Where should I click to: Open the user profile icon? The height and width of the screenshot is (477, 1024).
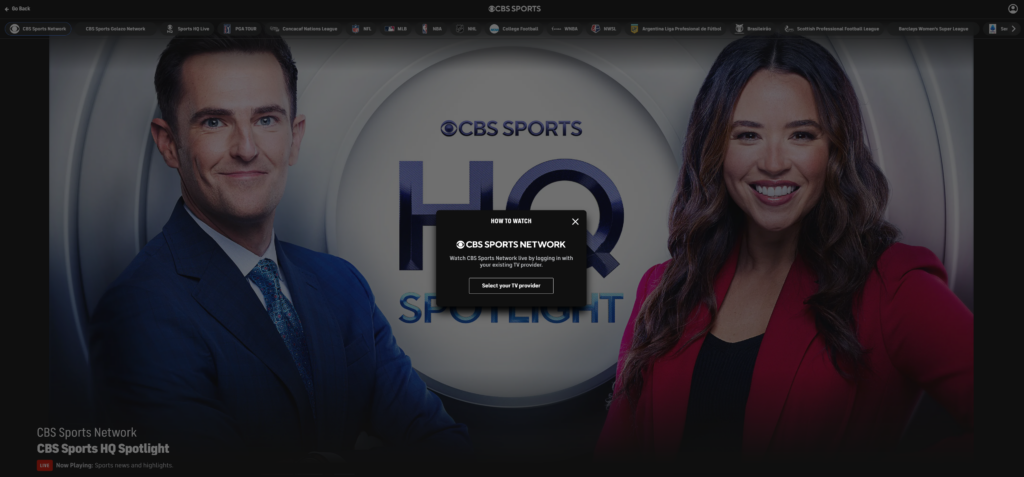click(1013, 8)
